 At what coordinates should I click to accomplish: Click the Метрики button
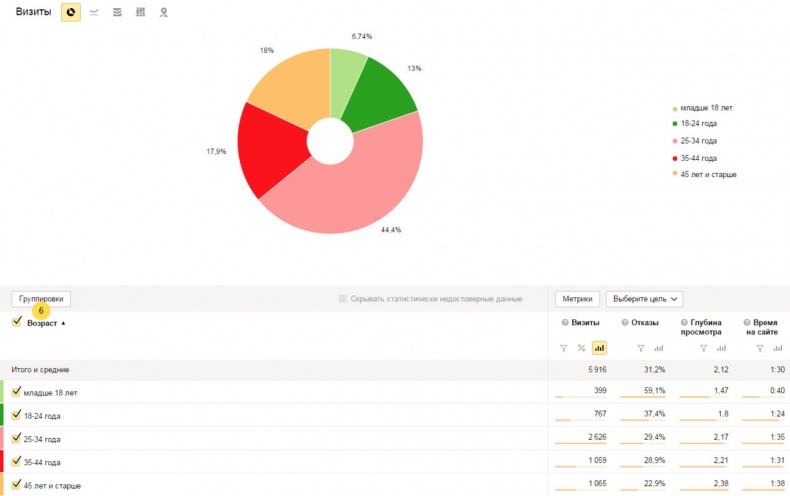577,299
